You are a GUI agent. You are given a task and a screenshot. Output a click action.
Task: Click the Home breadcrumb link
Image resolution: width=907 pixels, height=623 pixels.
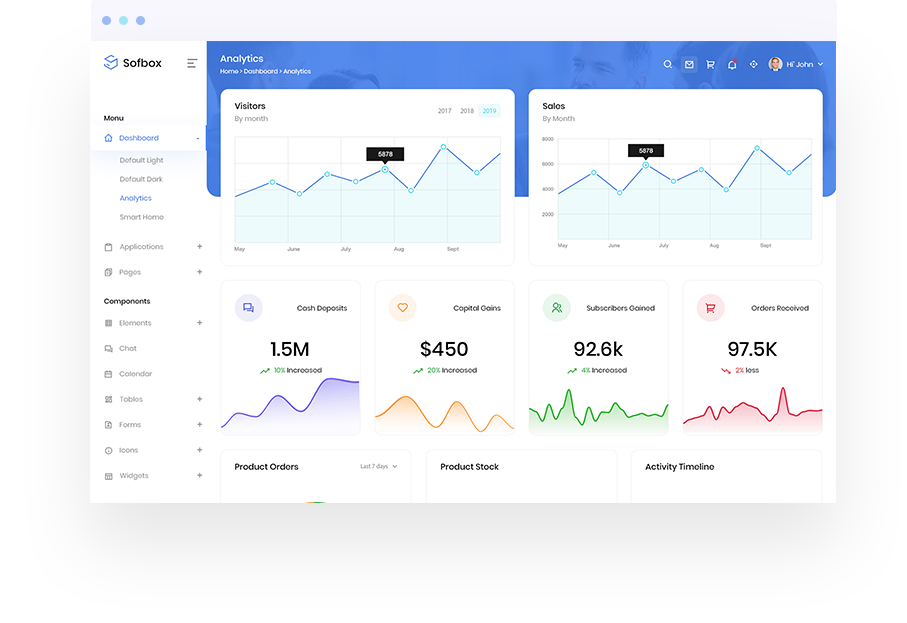pyautogui.click(x=229, y=72)
